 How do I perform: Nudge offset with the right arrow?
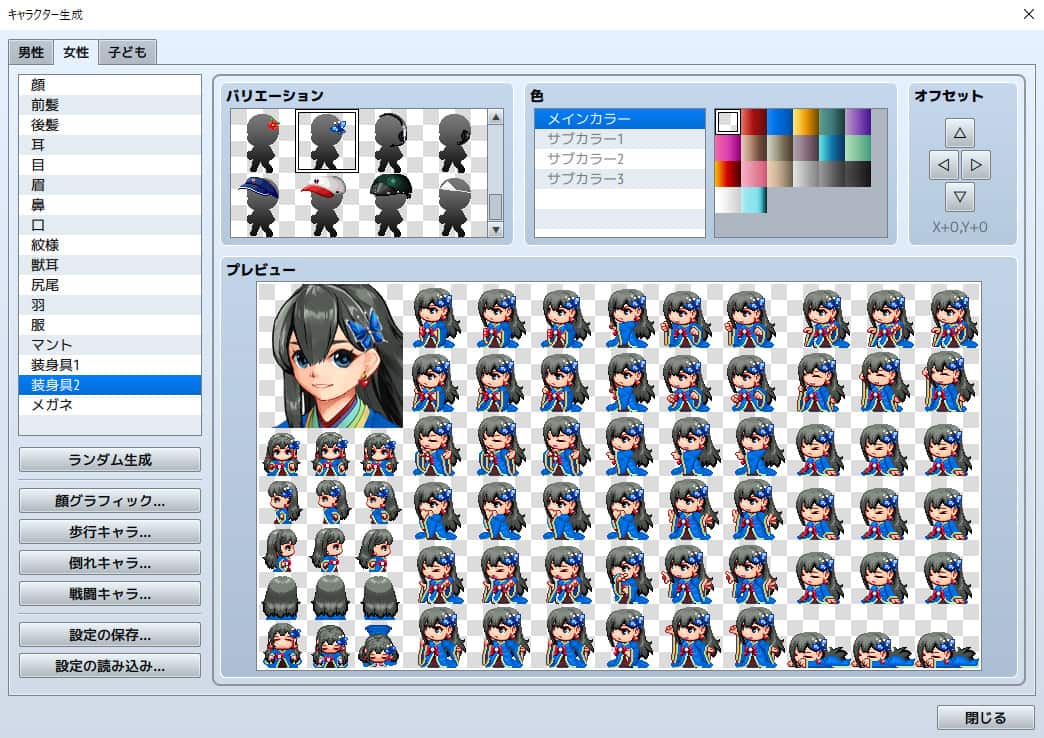point(975,164)
